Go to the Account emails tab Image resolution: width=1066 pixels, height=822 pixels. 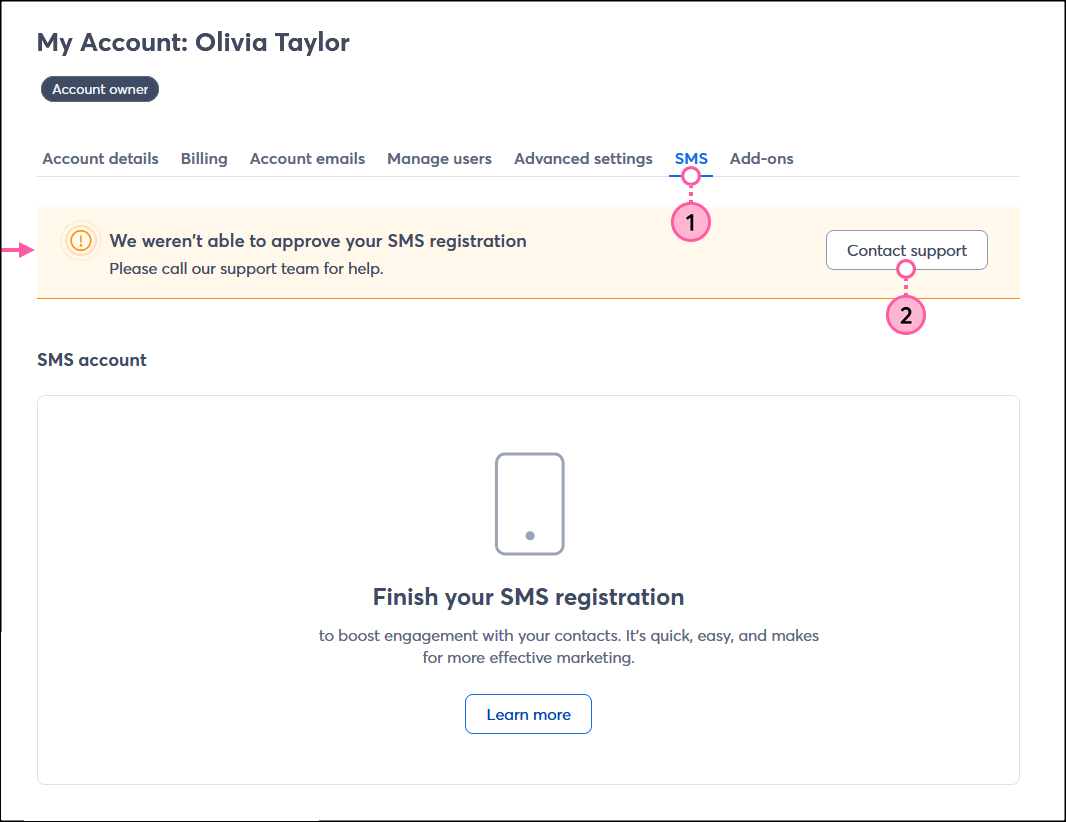coord(307,158)
